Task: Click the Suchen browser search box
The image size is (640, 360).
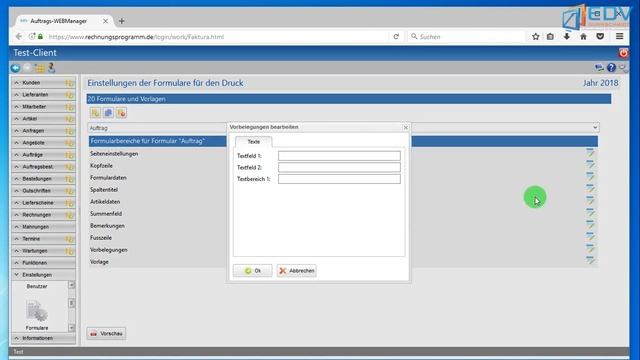Action: tap(467, 37)
